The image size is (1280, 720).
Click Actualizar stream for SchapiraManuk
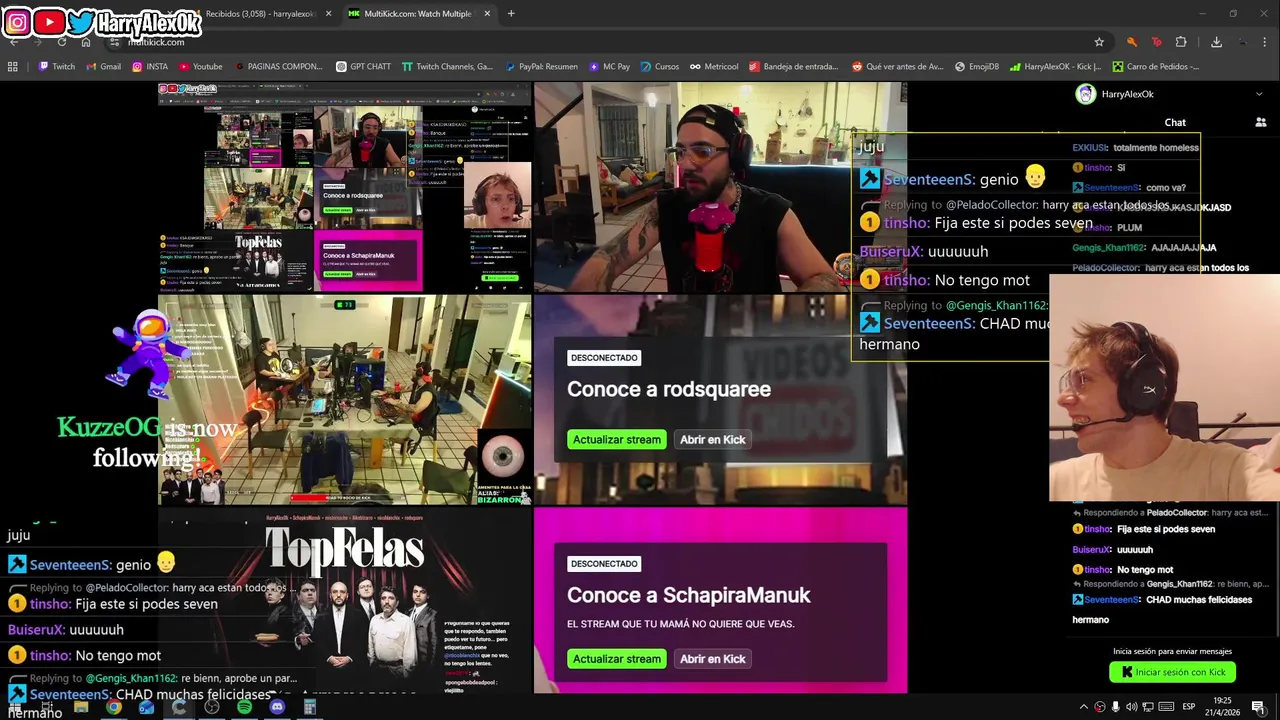[x=617, y=659]
